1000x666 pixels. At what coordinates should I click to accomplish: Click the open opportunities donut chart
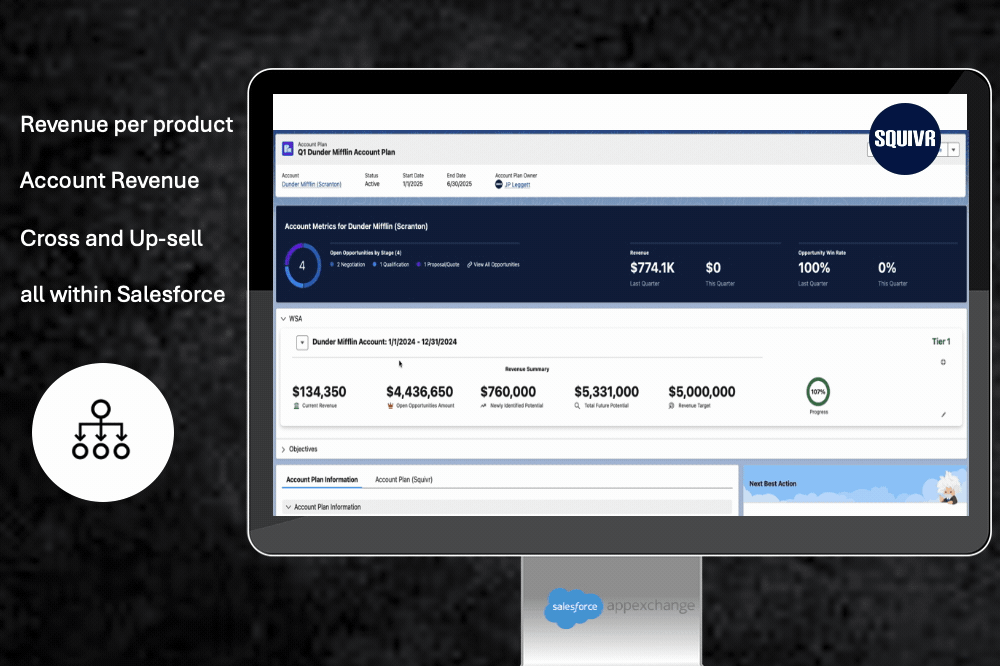coord(302,266)
